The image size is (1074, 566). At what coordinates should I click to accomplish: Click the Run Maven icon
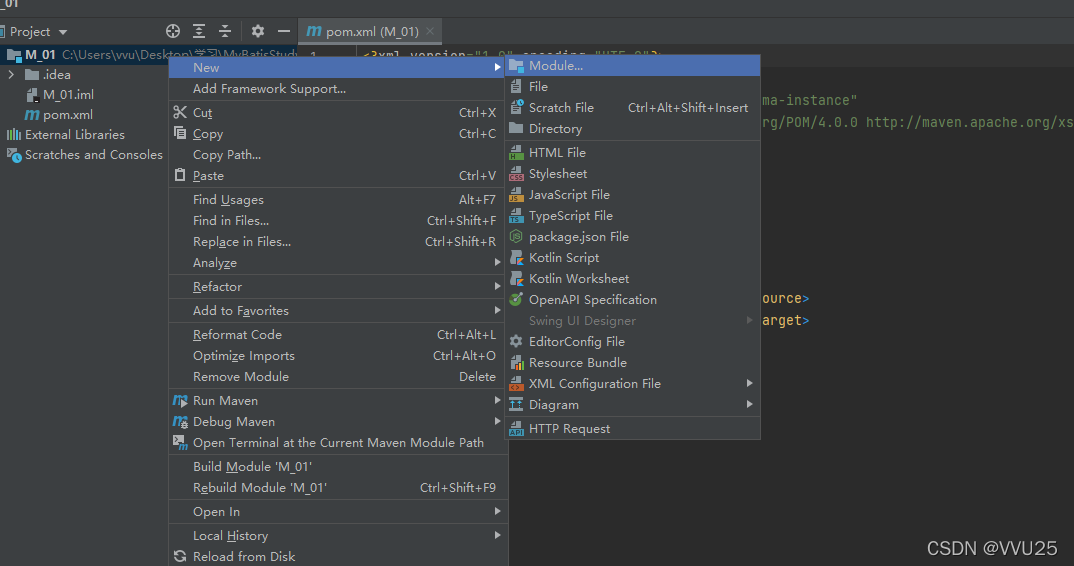click(x=180, y=401)
